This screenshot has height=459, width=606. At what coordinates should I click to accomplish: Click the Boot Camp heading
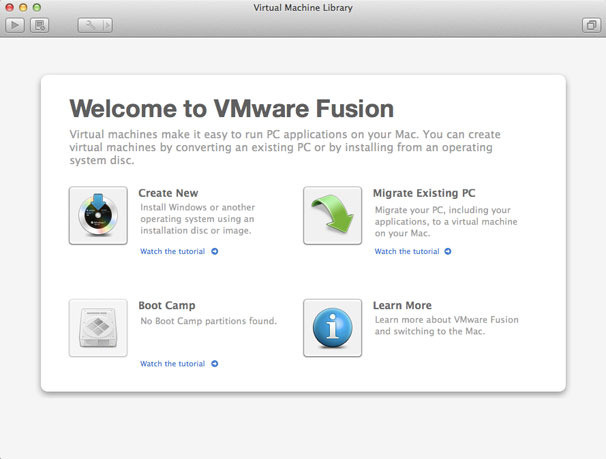[167, 305]
